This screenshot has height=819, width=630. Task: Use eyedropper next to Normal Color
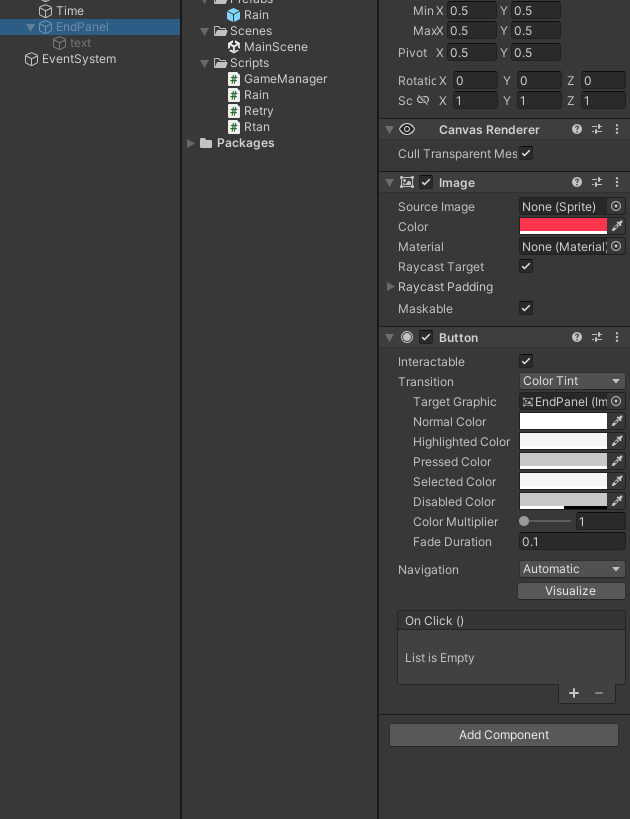(x=617, y=421)
